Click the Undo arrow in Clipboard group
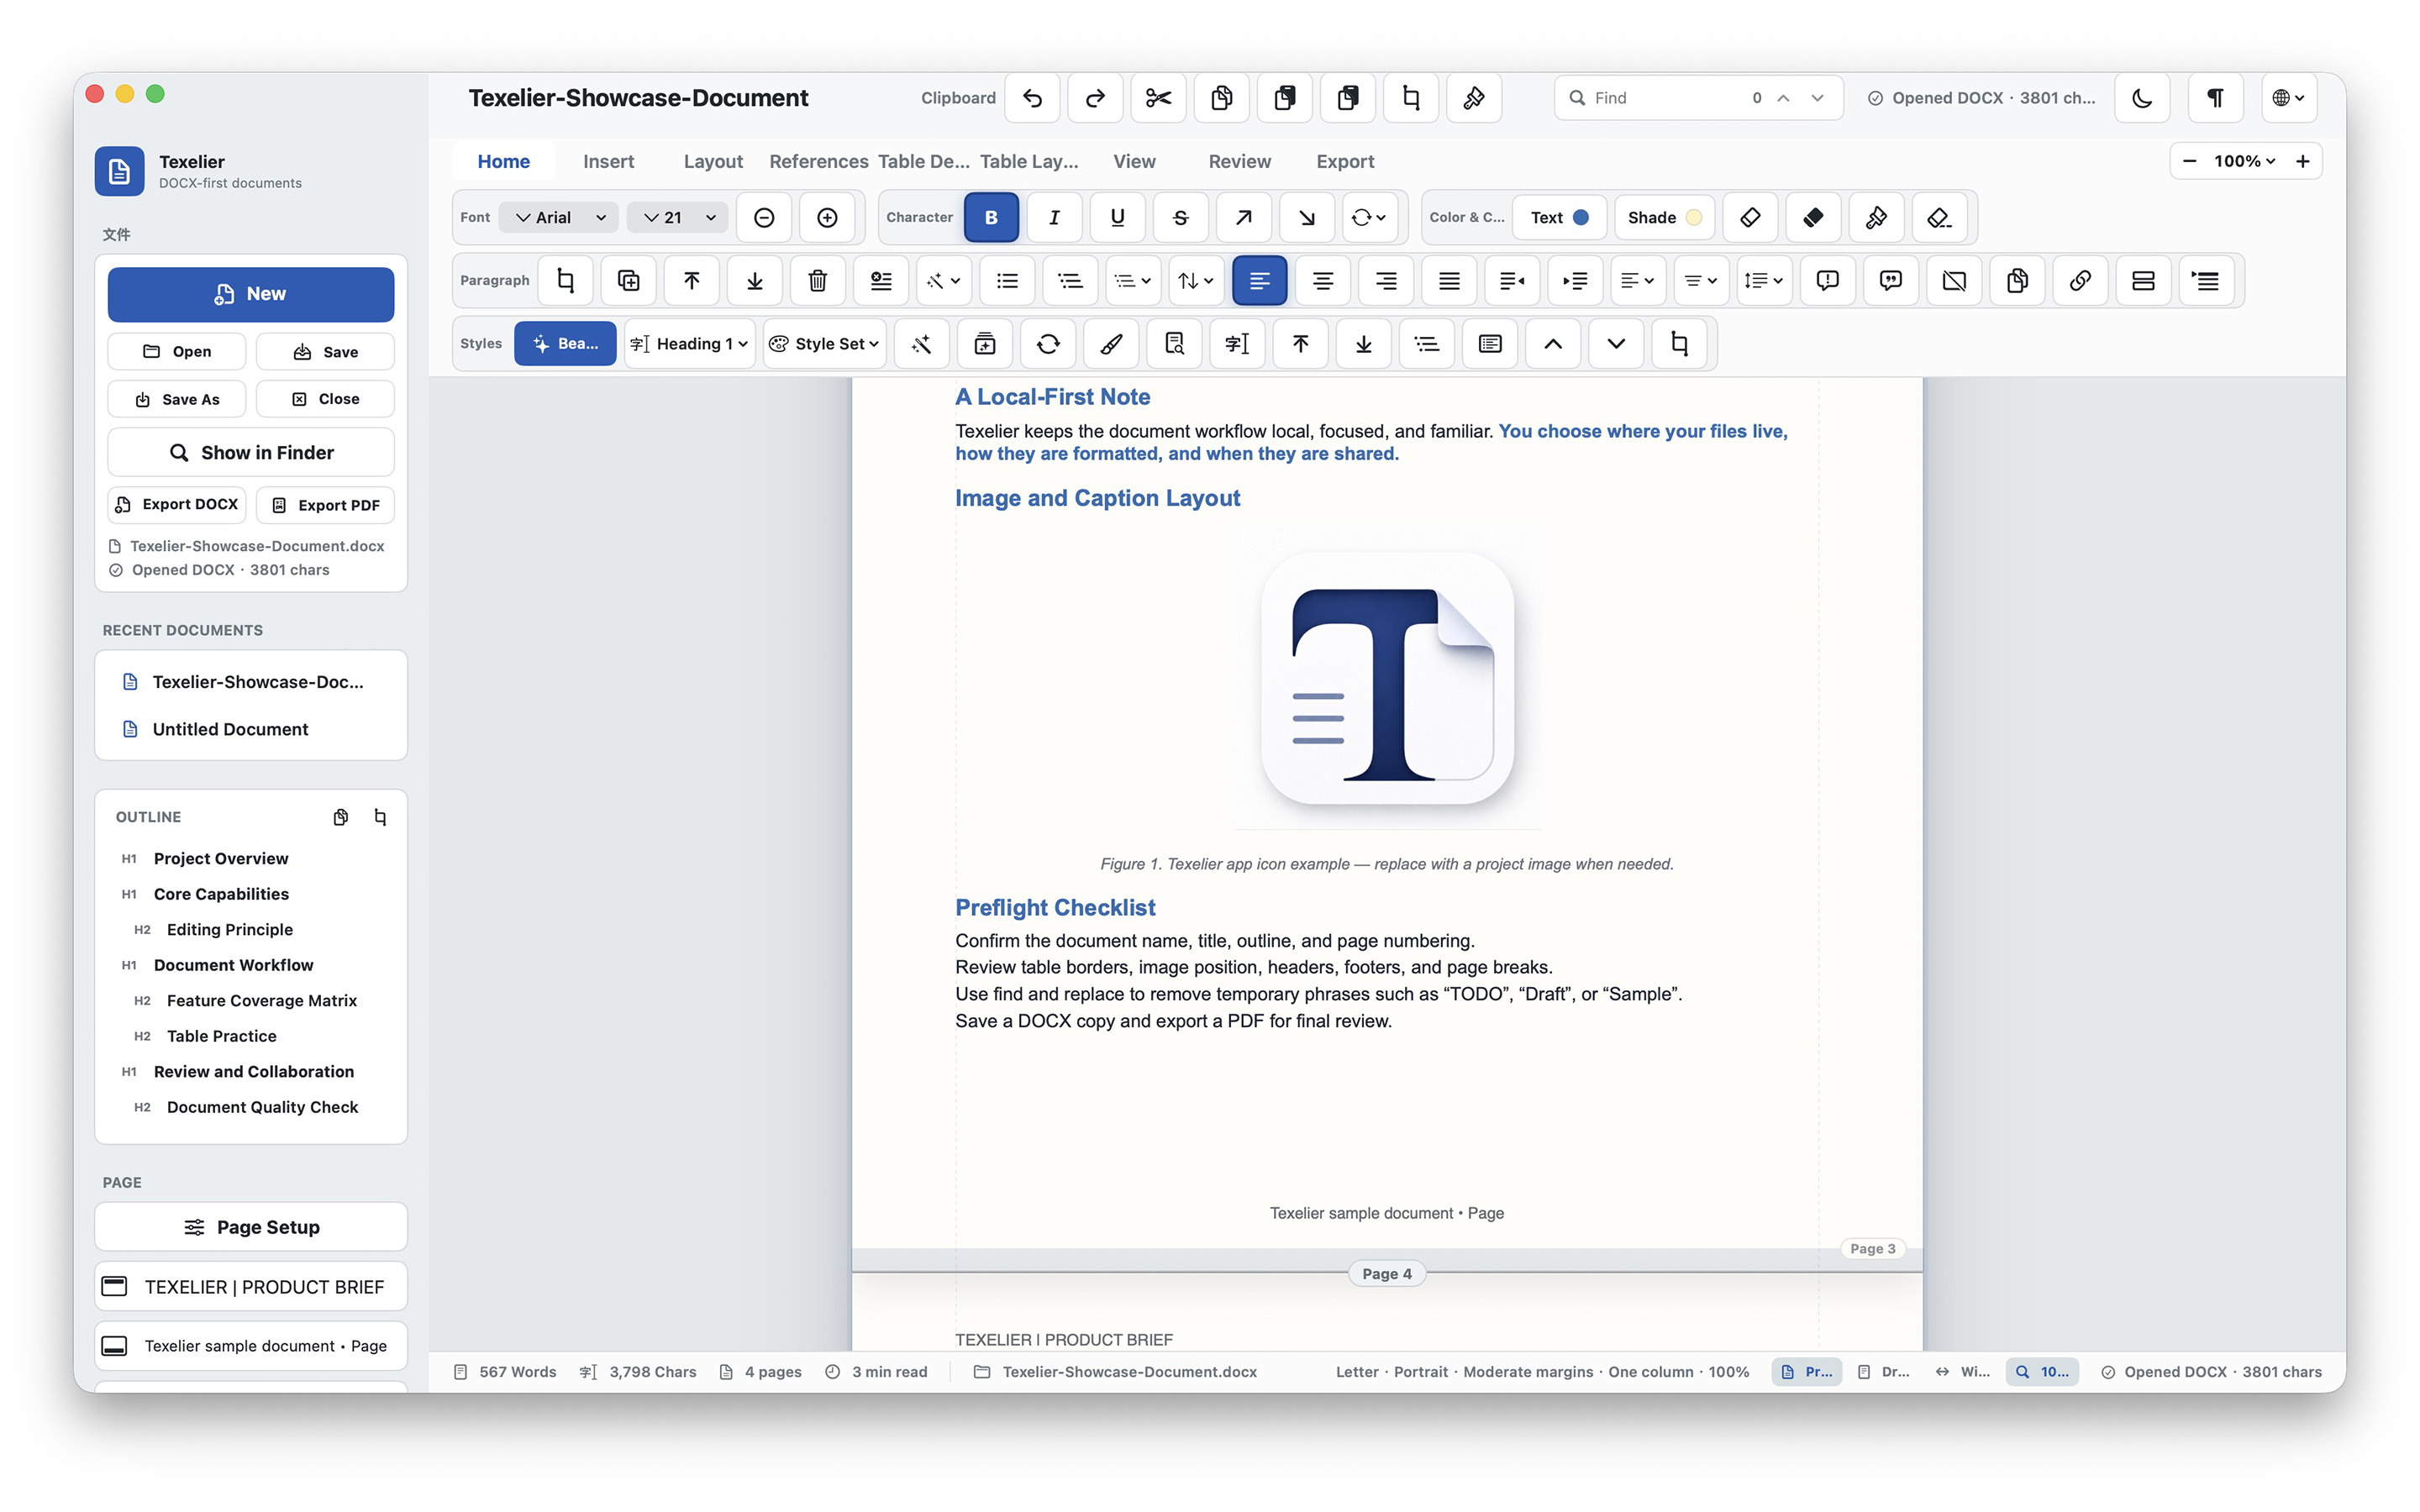 pos(1032,98)
